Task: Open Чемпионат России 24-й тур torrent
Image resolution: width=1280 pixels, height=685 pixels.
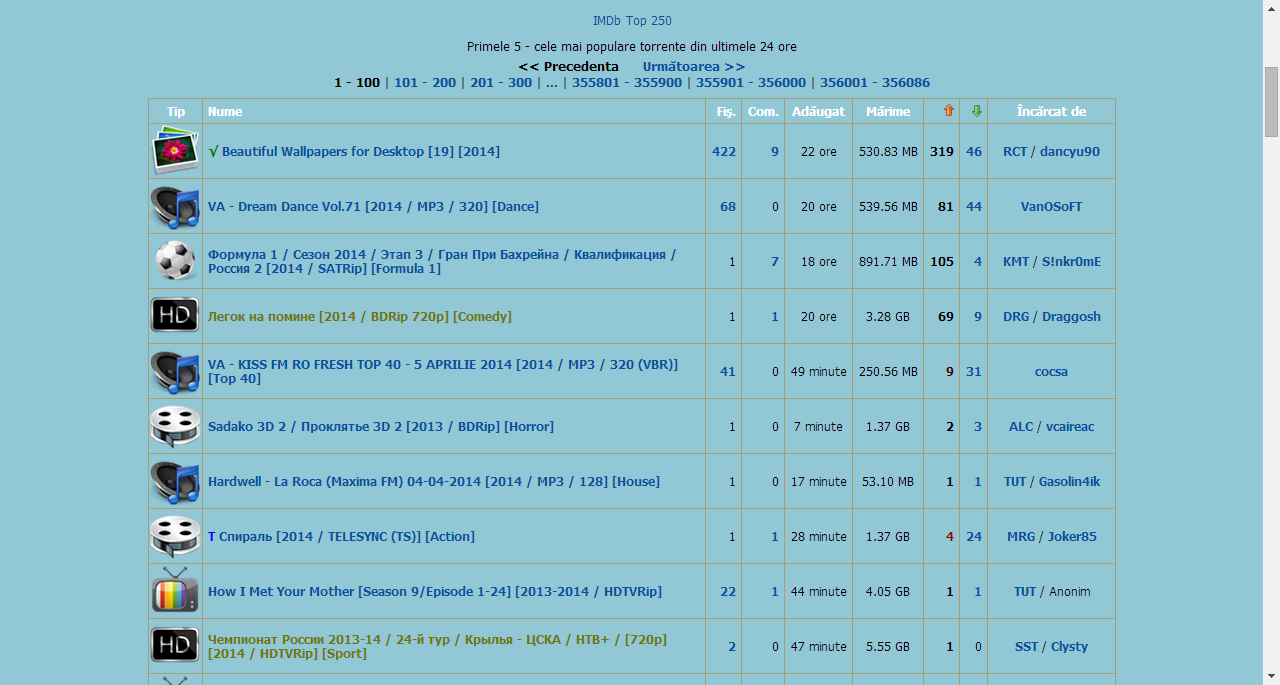Action: (437, 646)
